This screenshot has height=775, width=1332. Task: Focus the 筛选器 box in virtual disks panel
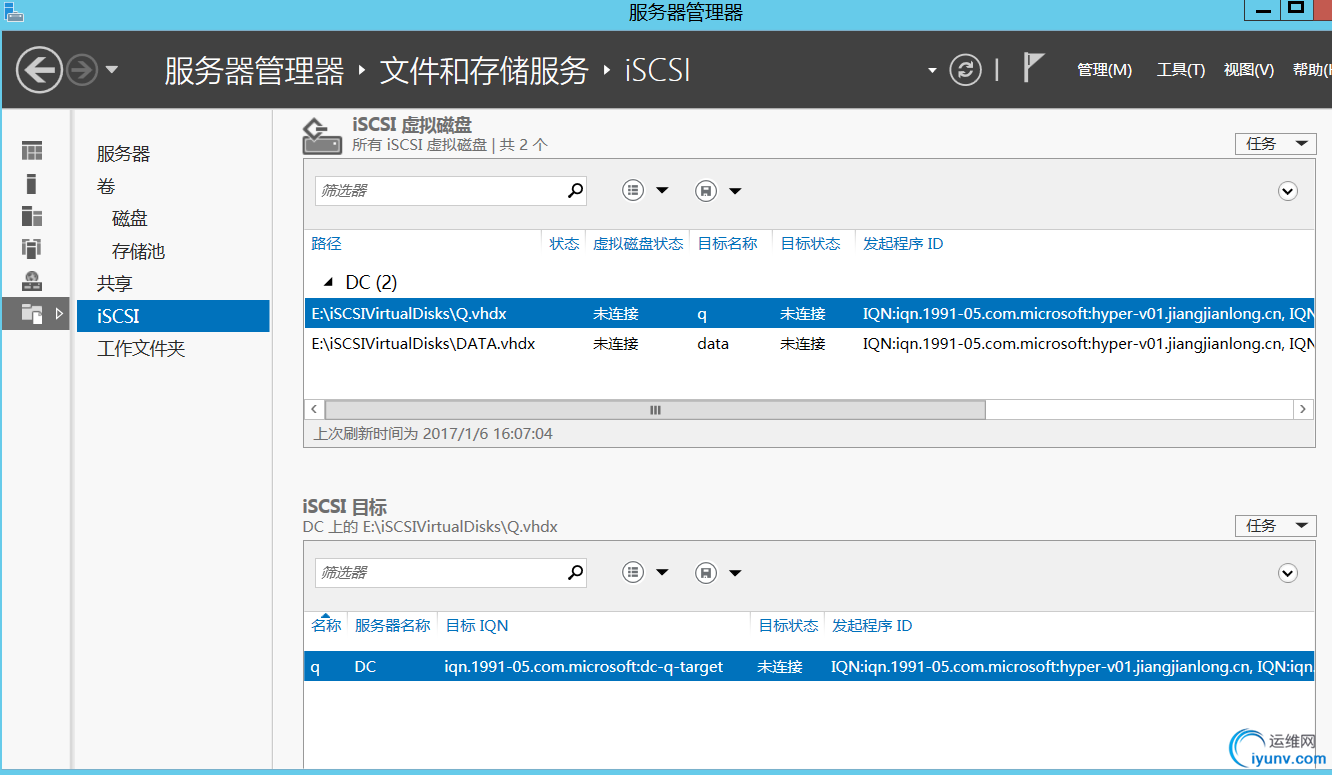point(440,190)
